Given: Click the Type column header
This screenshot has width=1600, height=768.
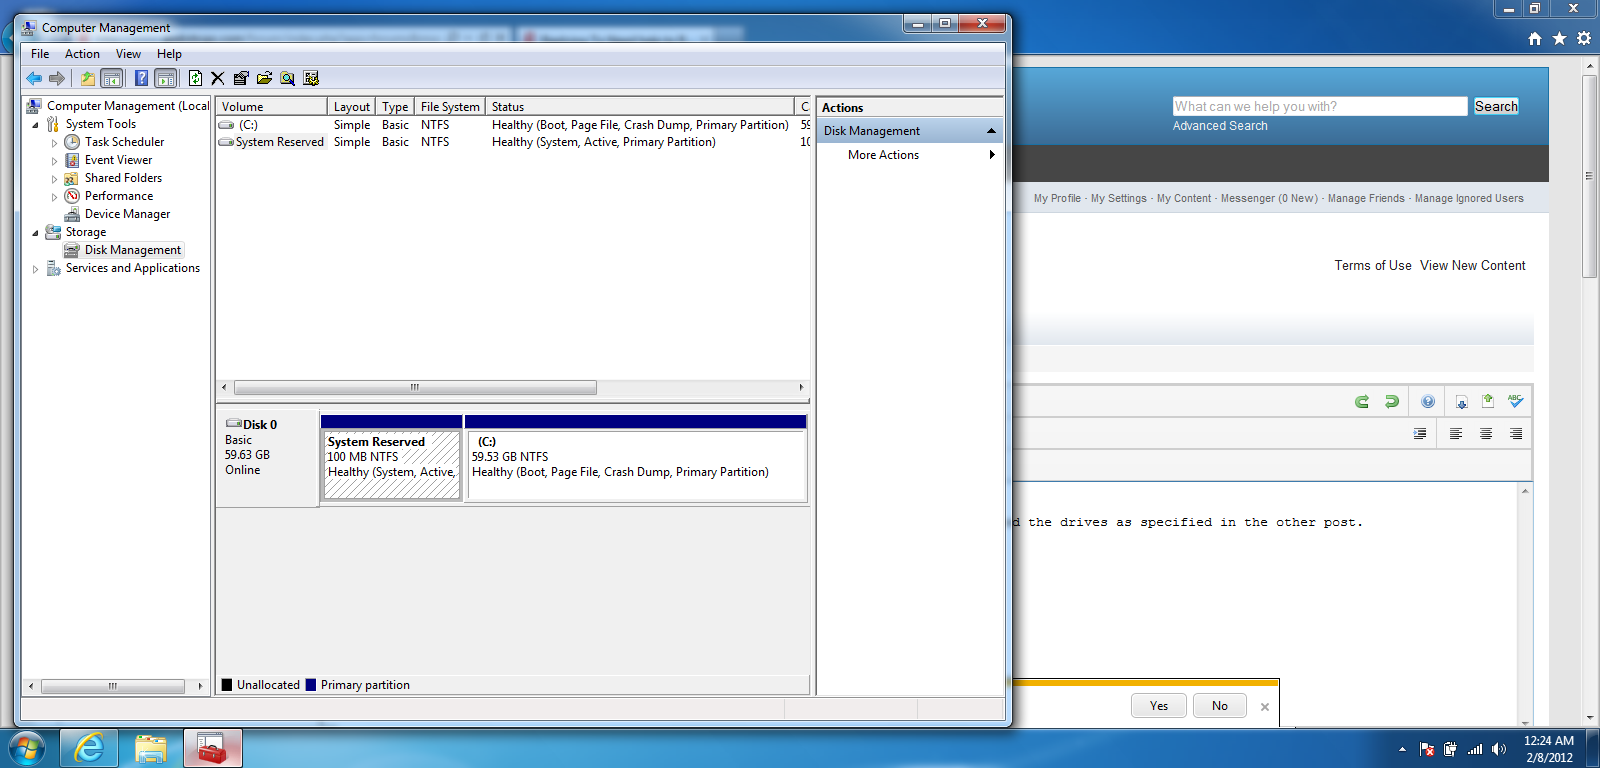Looking at the screenshot, I should pyautogui.click(x=395, y=106).
